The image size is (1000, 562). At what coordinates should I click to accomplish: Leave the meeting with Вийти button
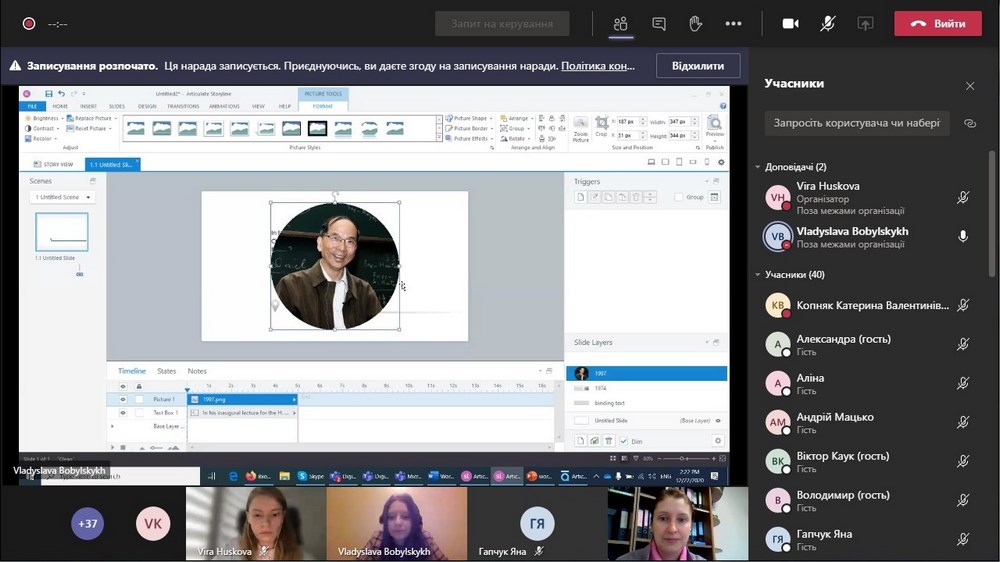[938, 24]
